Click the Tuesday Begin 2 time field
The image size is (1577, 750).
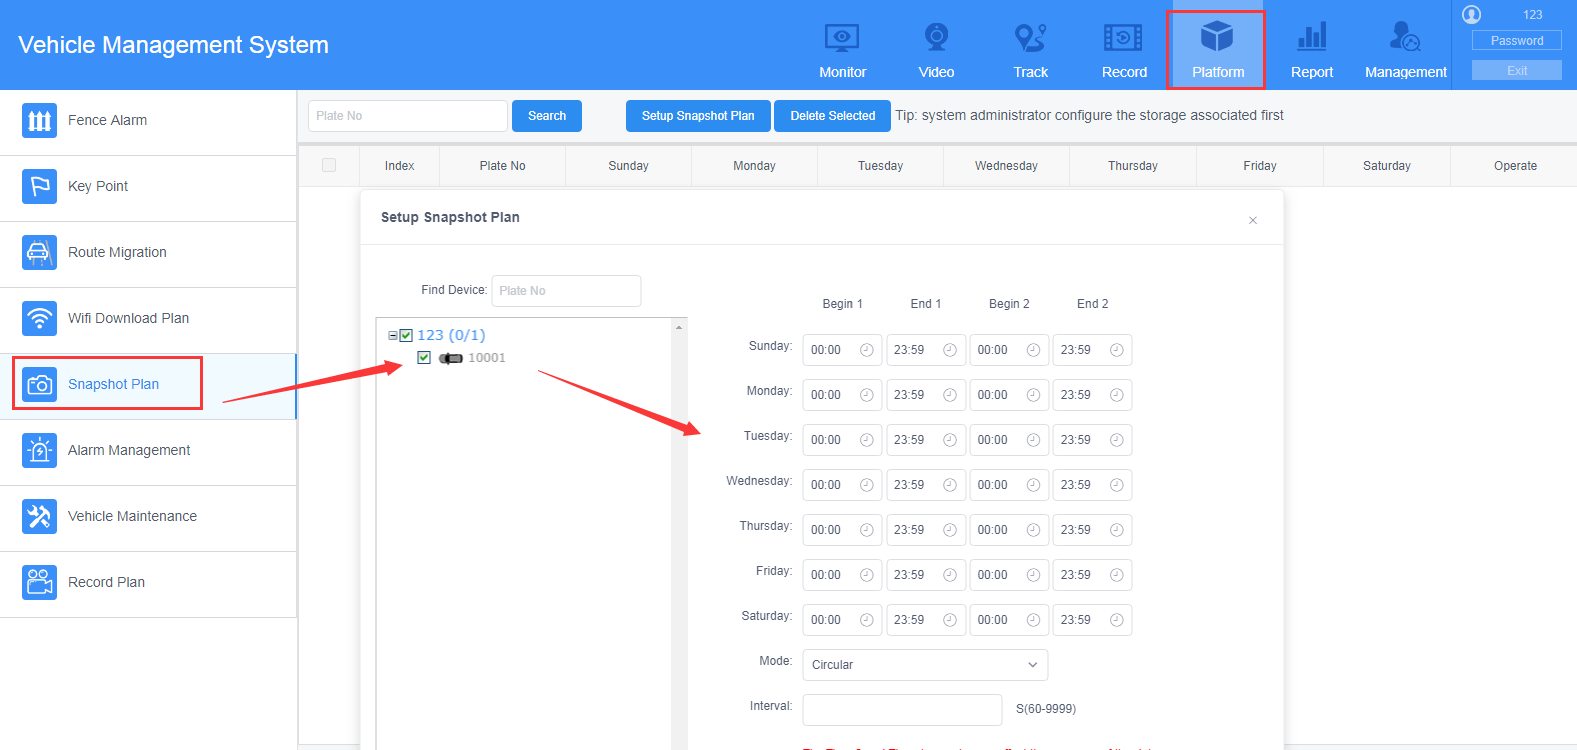[x=1009, y=440]
